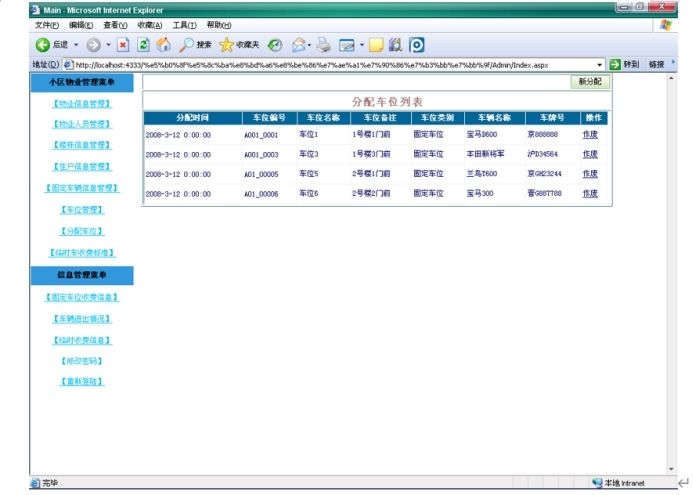The image size is (693, 495).
Task: Open the 【车位管理】 sidebar link
Action: click(82, 209)
